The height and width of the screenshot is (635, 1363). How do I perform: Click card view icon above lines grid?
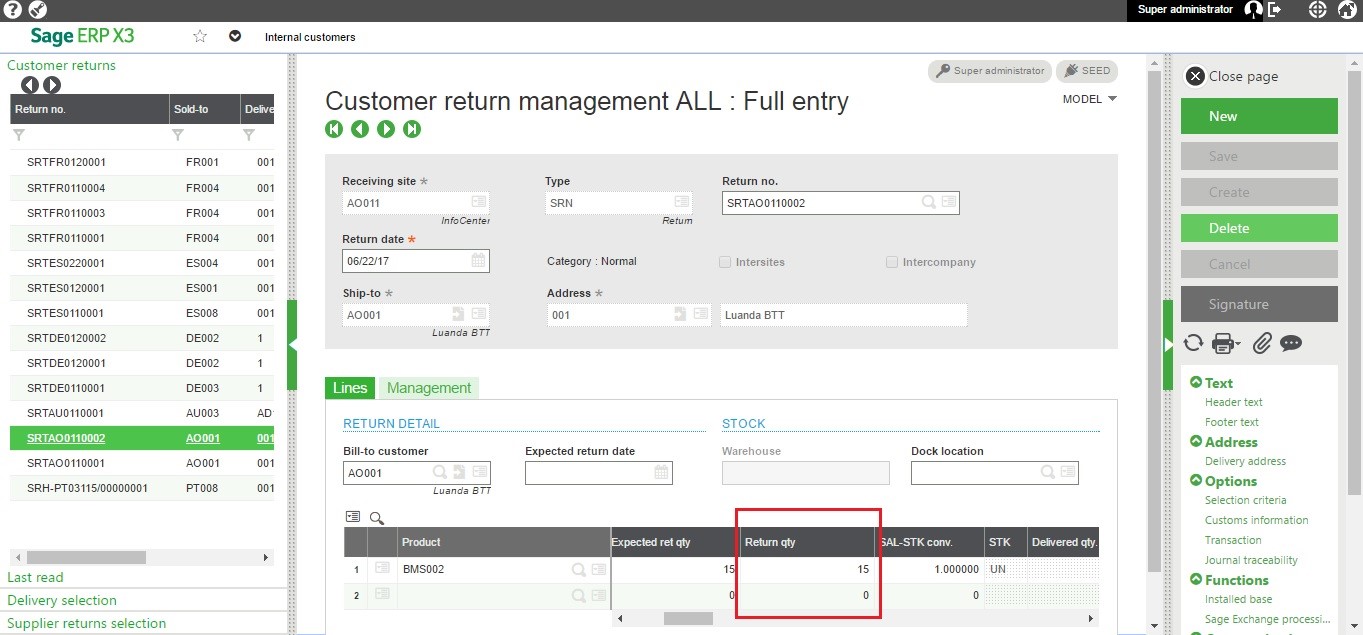(x=353, y=517)
